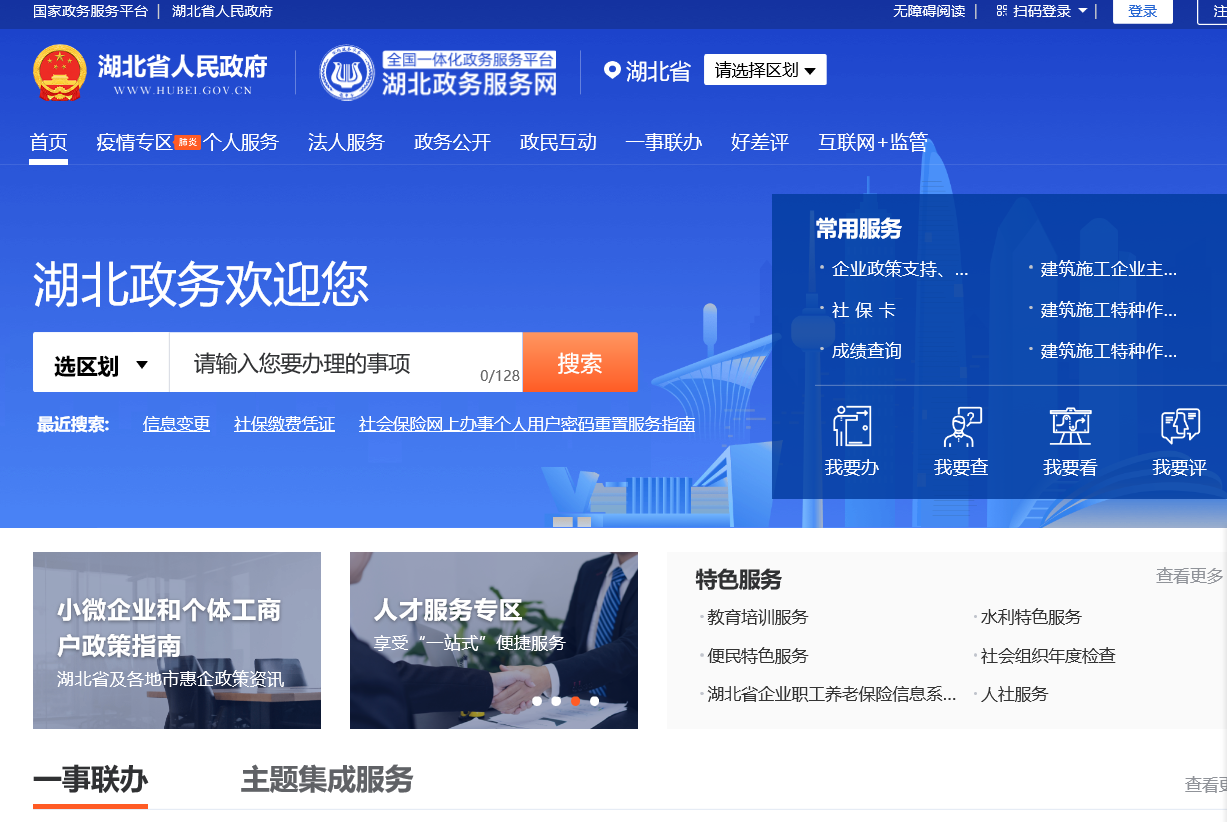Switch to the 主题集成服务 tab
The height and width of the screenshot is (822, 1227).
326,779
